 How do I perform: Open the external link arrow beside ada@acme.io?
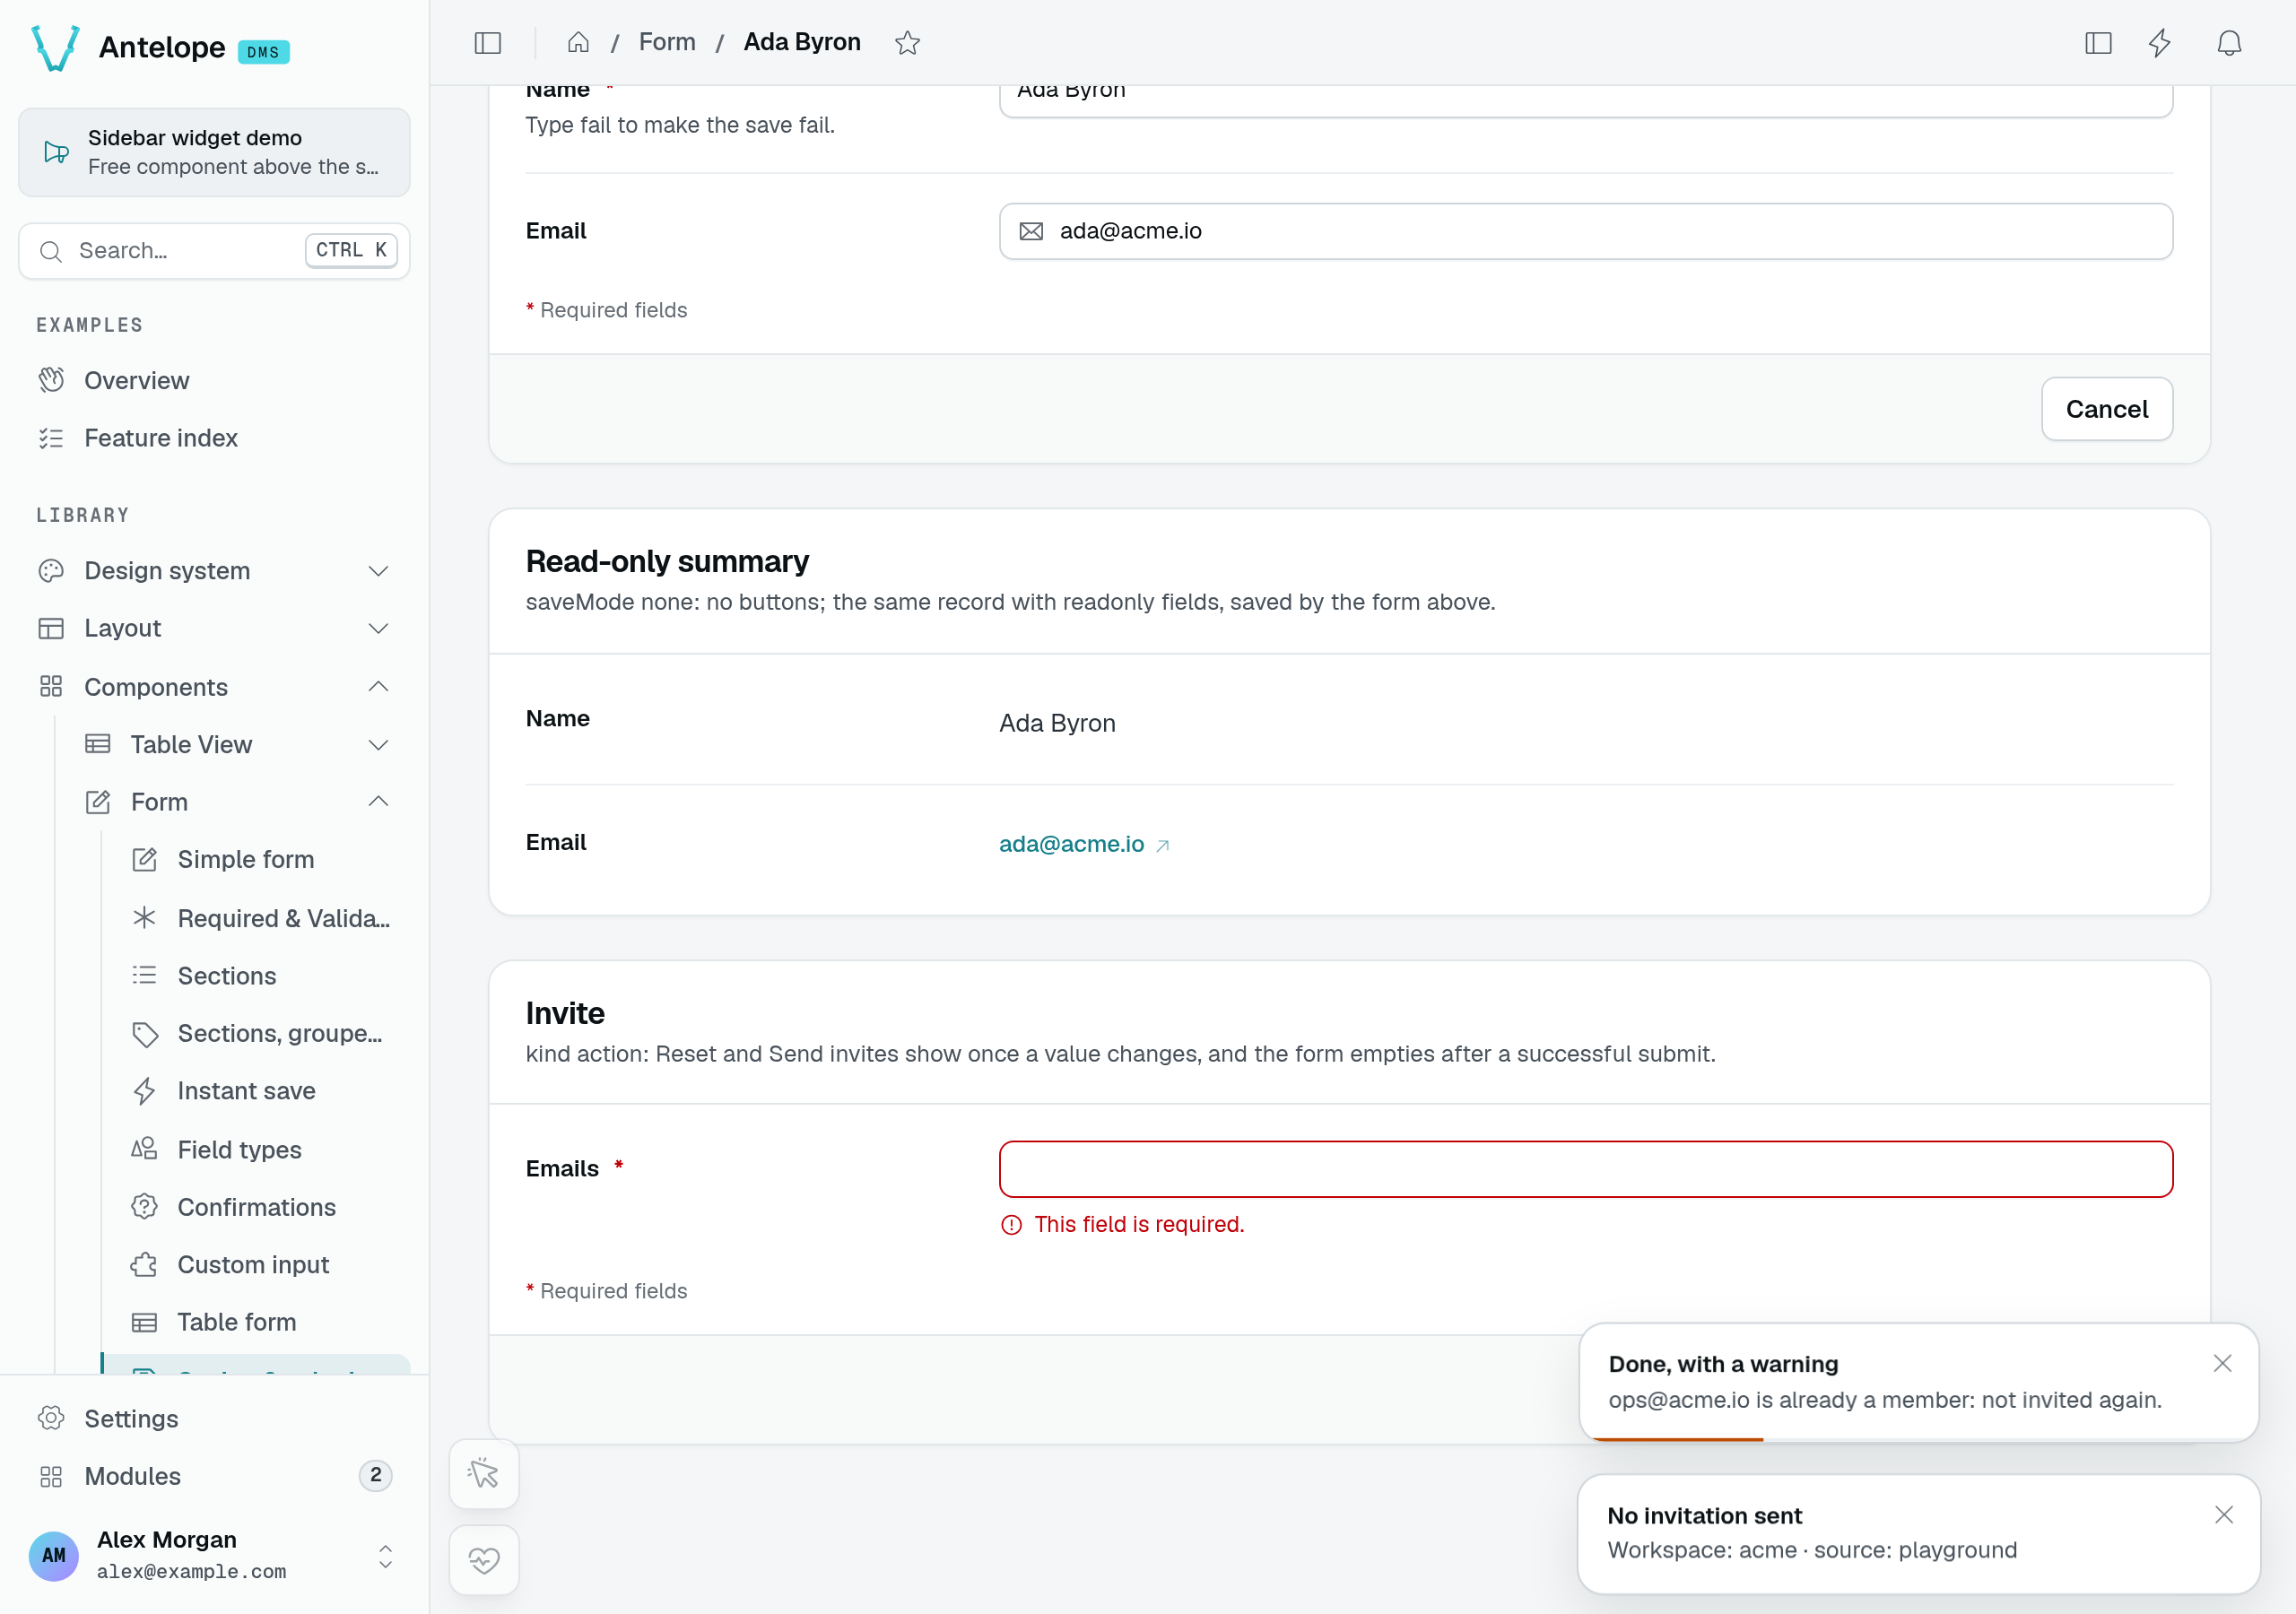(x=1162, y=845)
